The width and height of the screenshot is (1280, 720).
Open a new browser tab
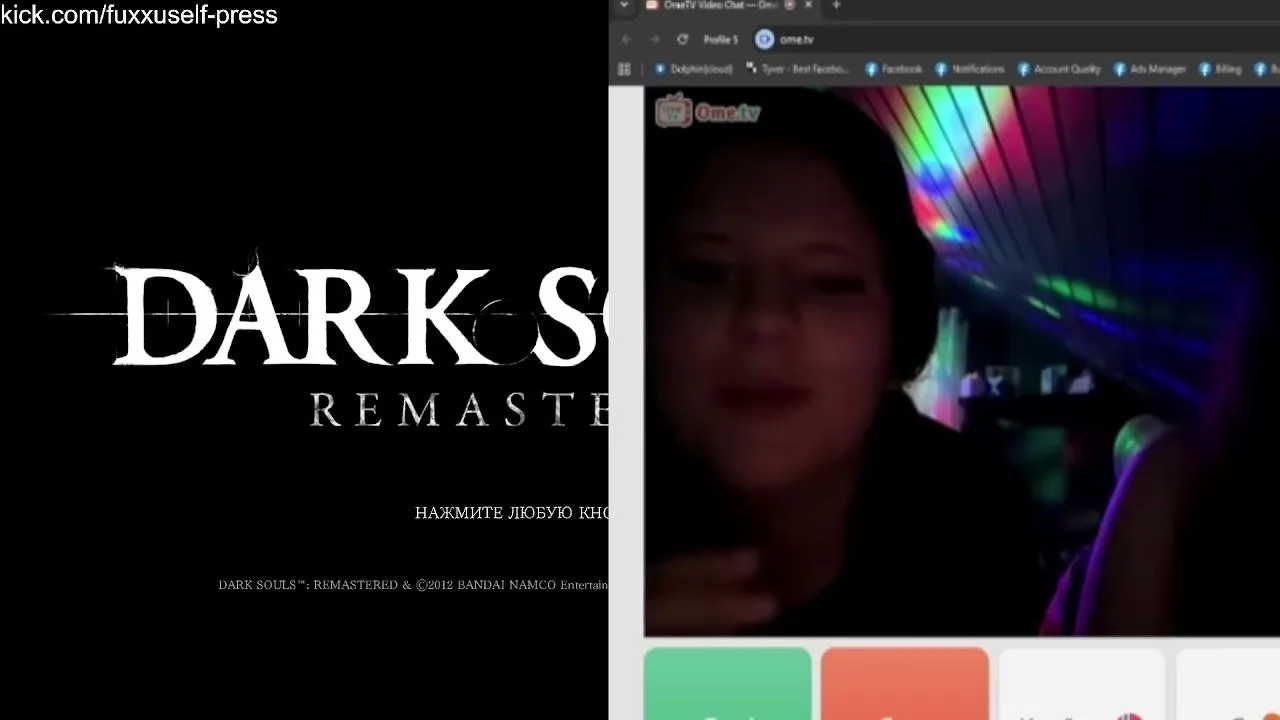(836, 5)
